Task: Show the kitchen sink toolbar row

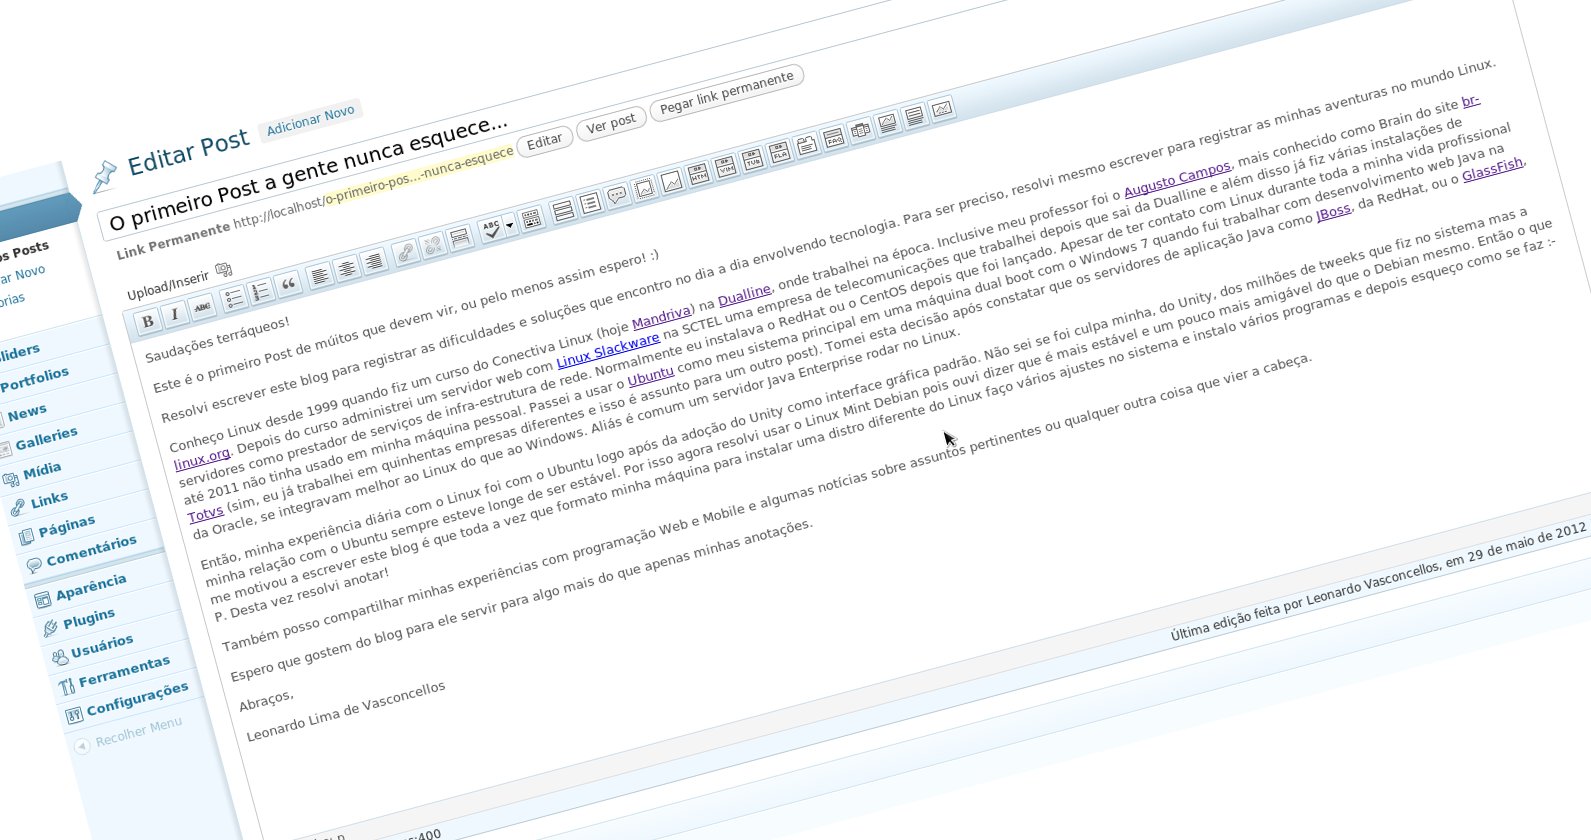Action: (x=532, y=219)
